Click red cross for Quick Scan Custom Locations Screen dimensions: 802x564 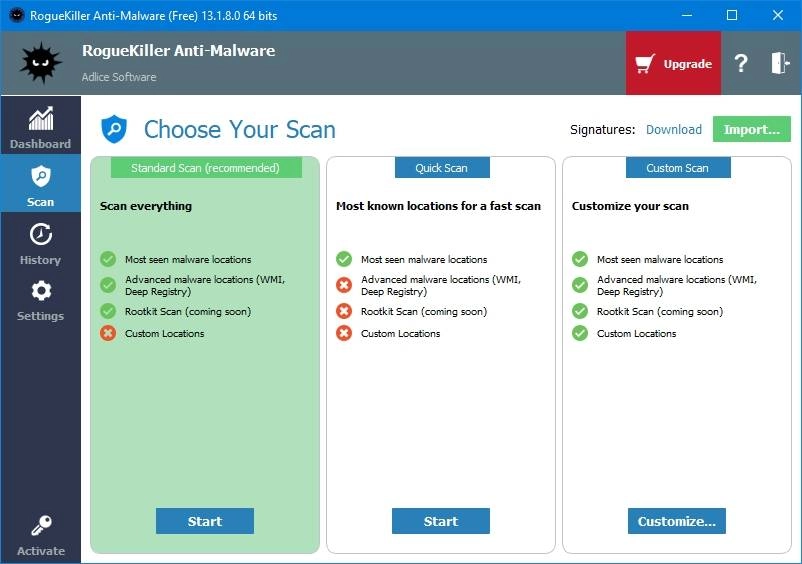pos(344,333)
